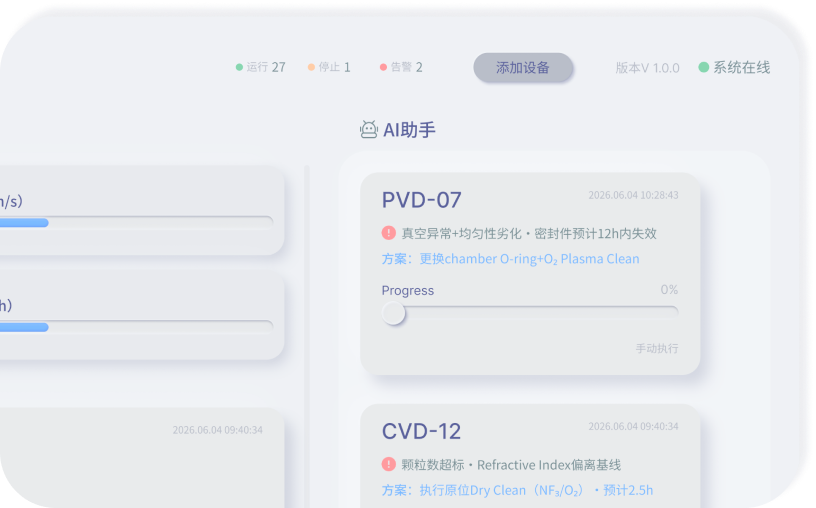Select the 停止 1 status filter
Image resolution: width=816 pixels, height=508 pixels.
329,67
